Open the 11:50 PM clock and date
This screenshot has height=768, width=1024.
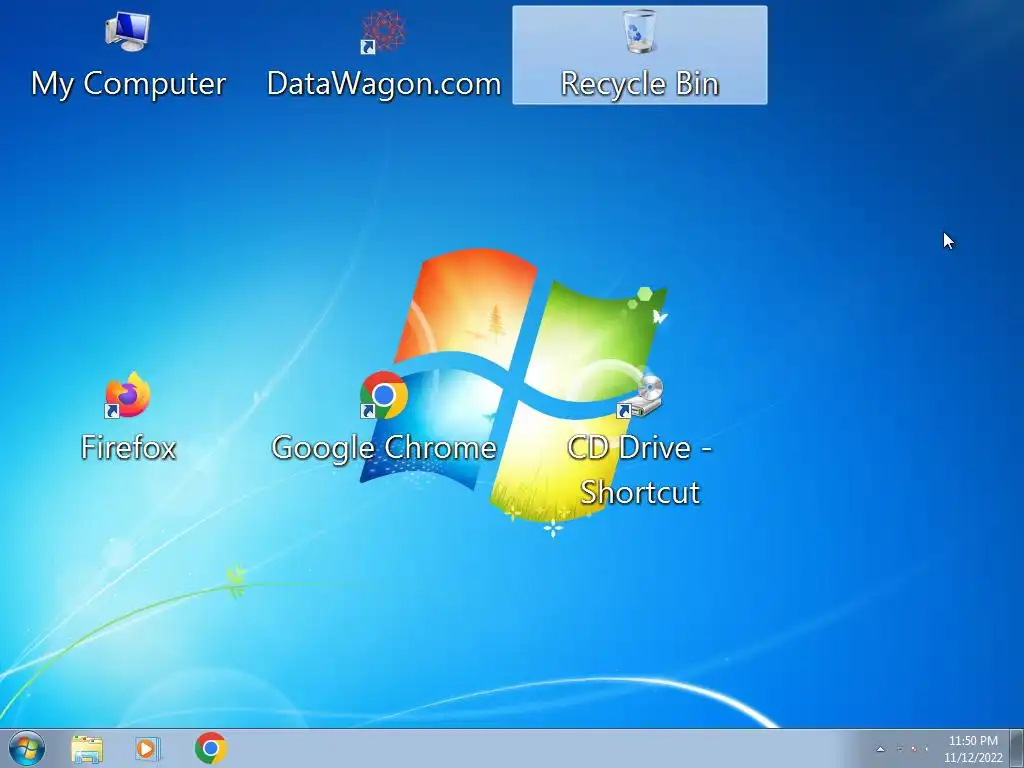(973, 749)
